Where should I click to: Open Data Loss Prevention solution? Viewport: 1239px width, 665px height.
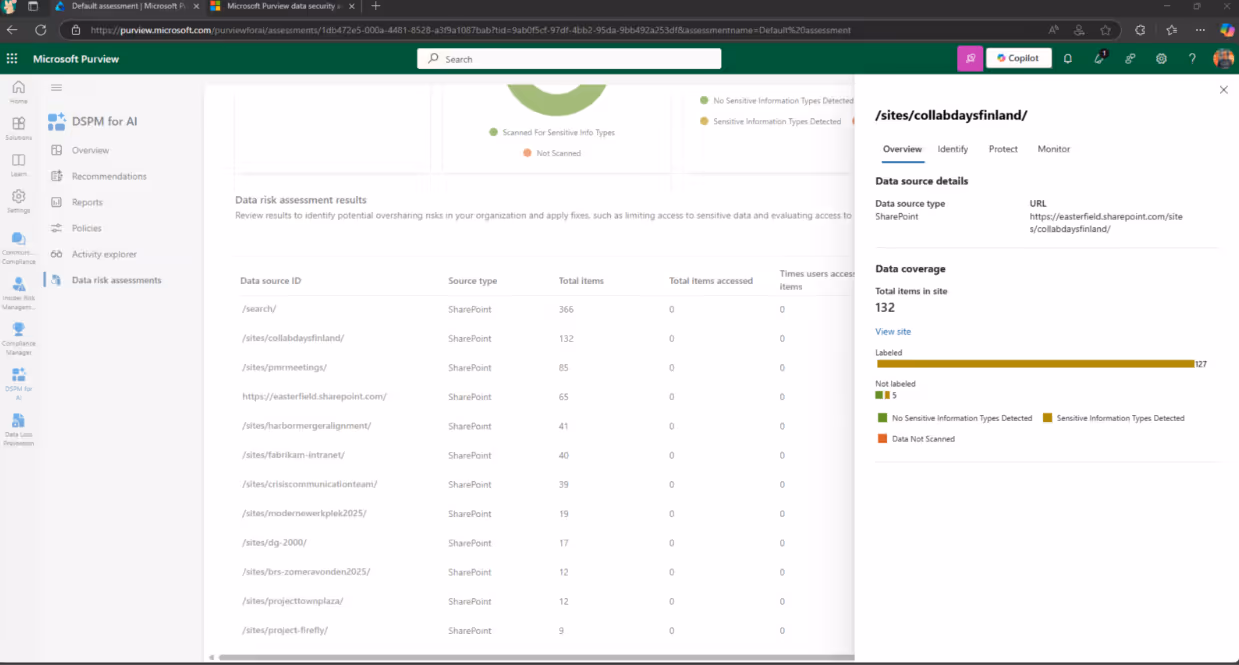[18, 429]
